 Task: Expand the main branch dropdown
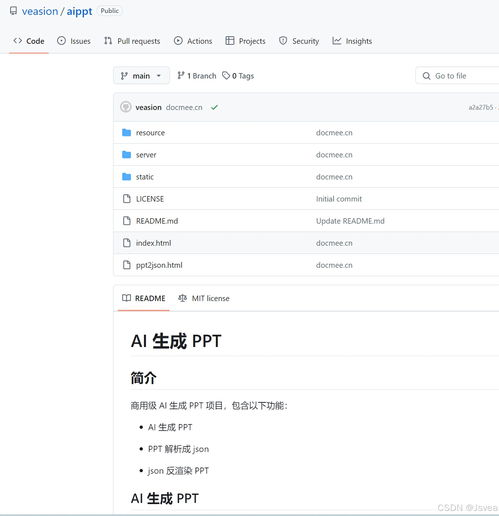tap(141, 76)
